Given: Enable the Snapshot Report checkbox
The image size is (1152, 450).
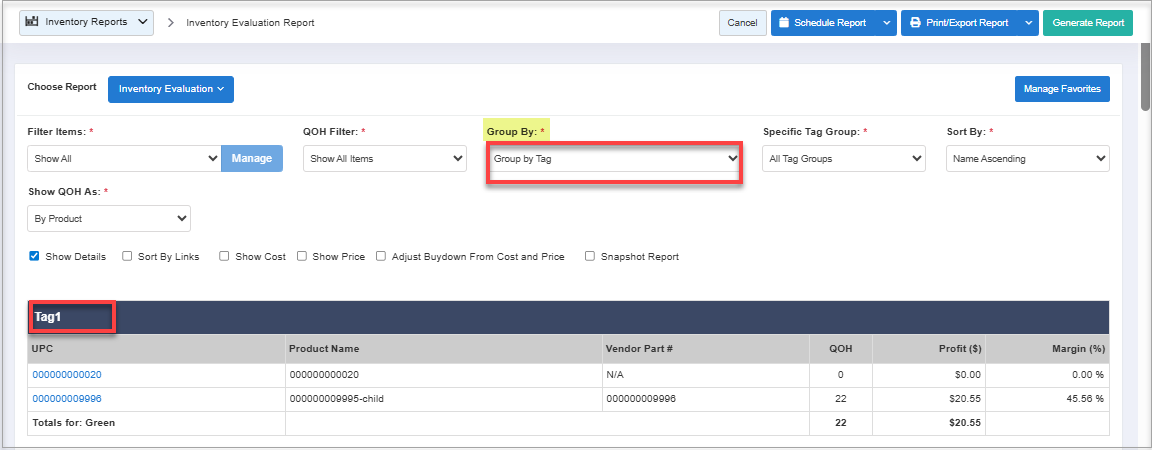Looking at the screenshot, I should click(590, 257).
